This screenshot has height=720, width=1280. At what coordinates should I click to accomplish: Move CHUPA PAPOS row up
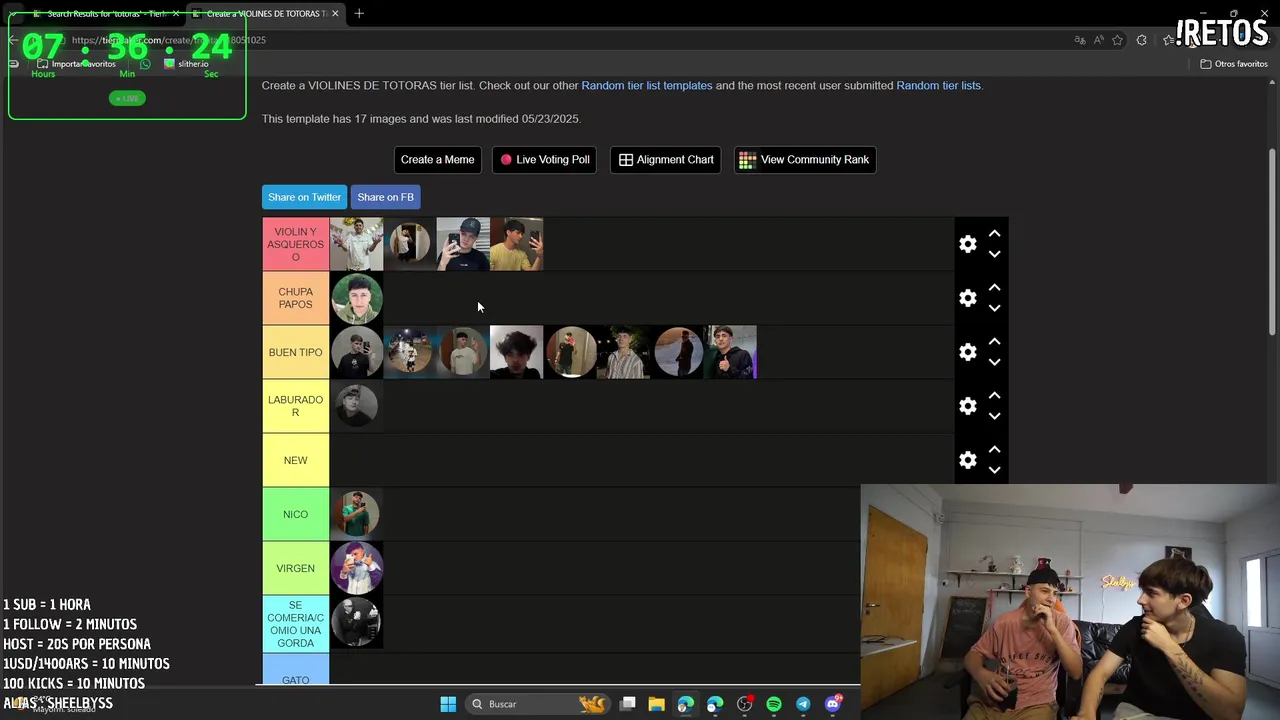click(994, 287)
